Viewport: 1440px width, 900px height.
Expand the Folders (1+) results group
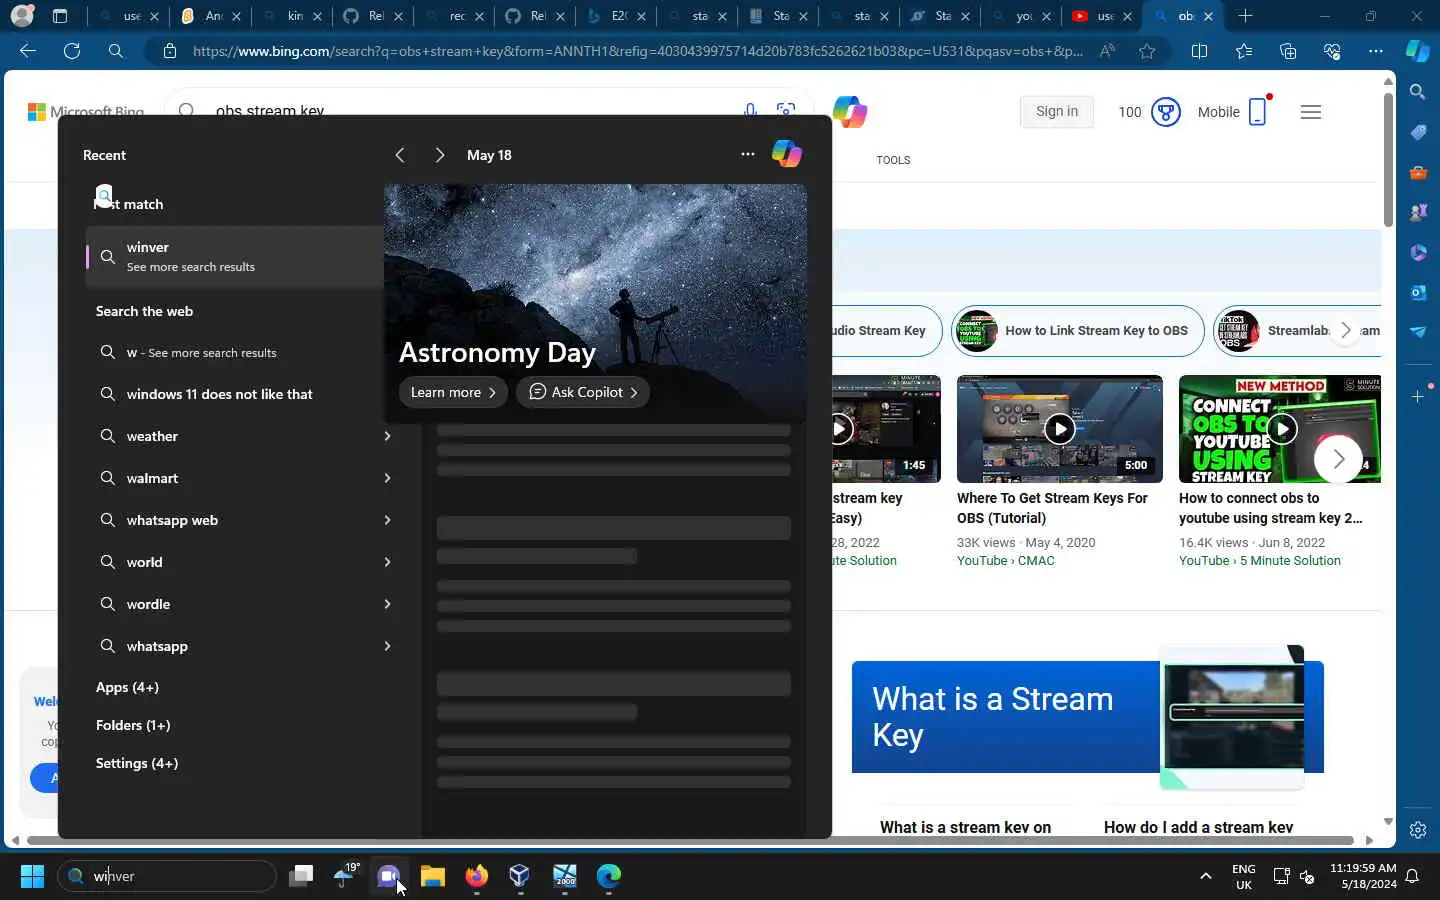(x=133, y=725)
